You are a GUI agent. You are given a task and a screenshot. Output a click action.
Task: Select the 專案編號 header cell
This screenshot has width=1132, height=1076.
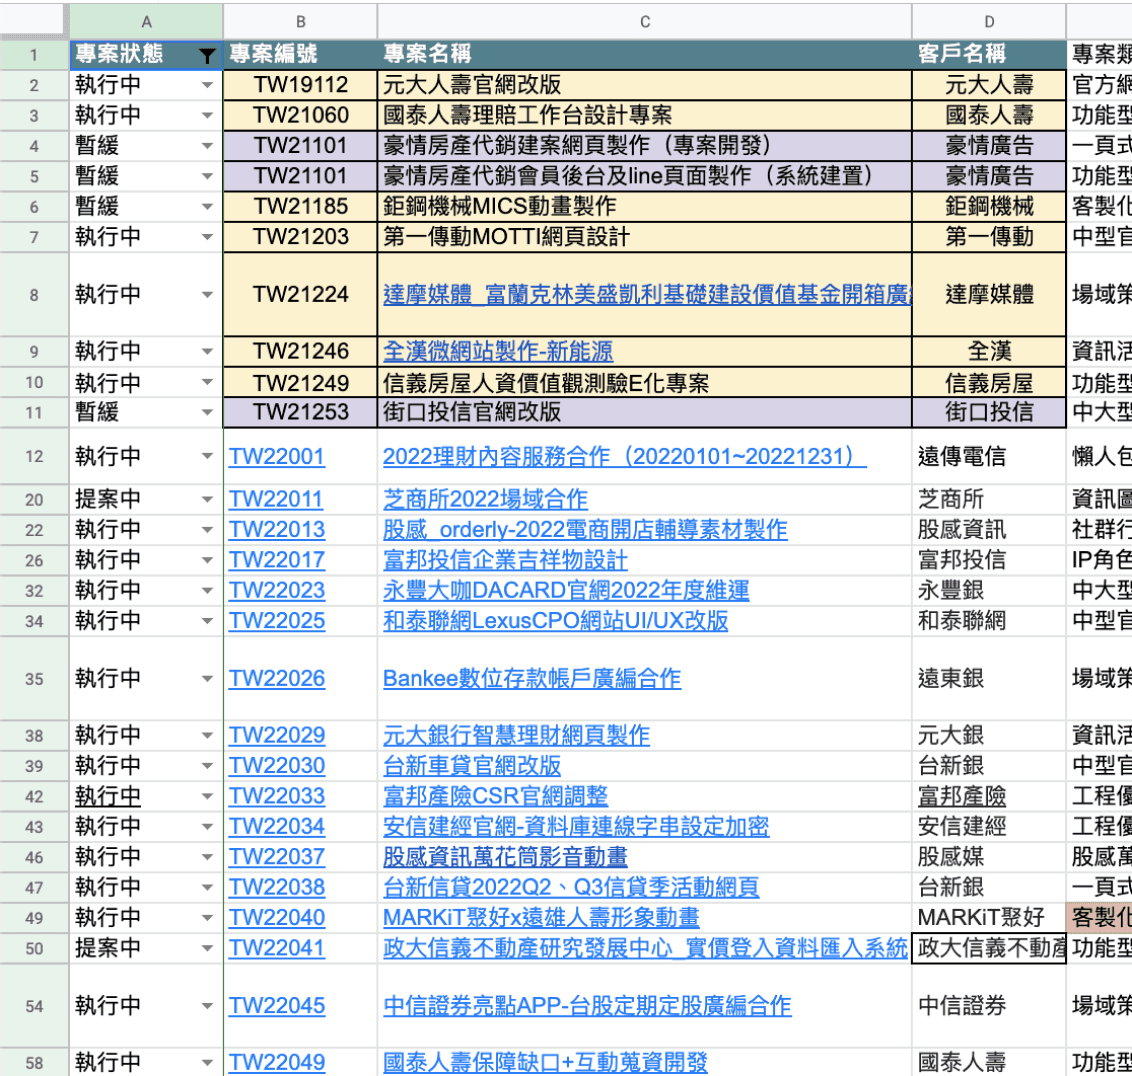coord(300,54)
